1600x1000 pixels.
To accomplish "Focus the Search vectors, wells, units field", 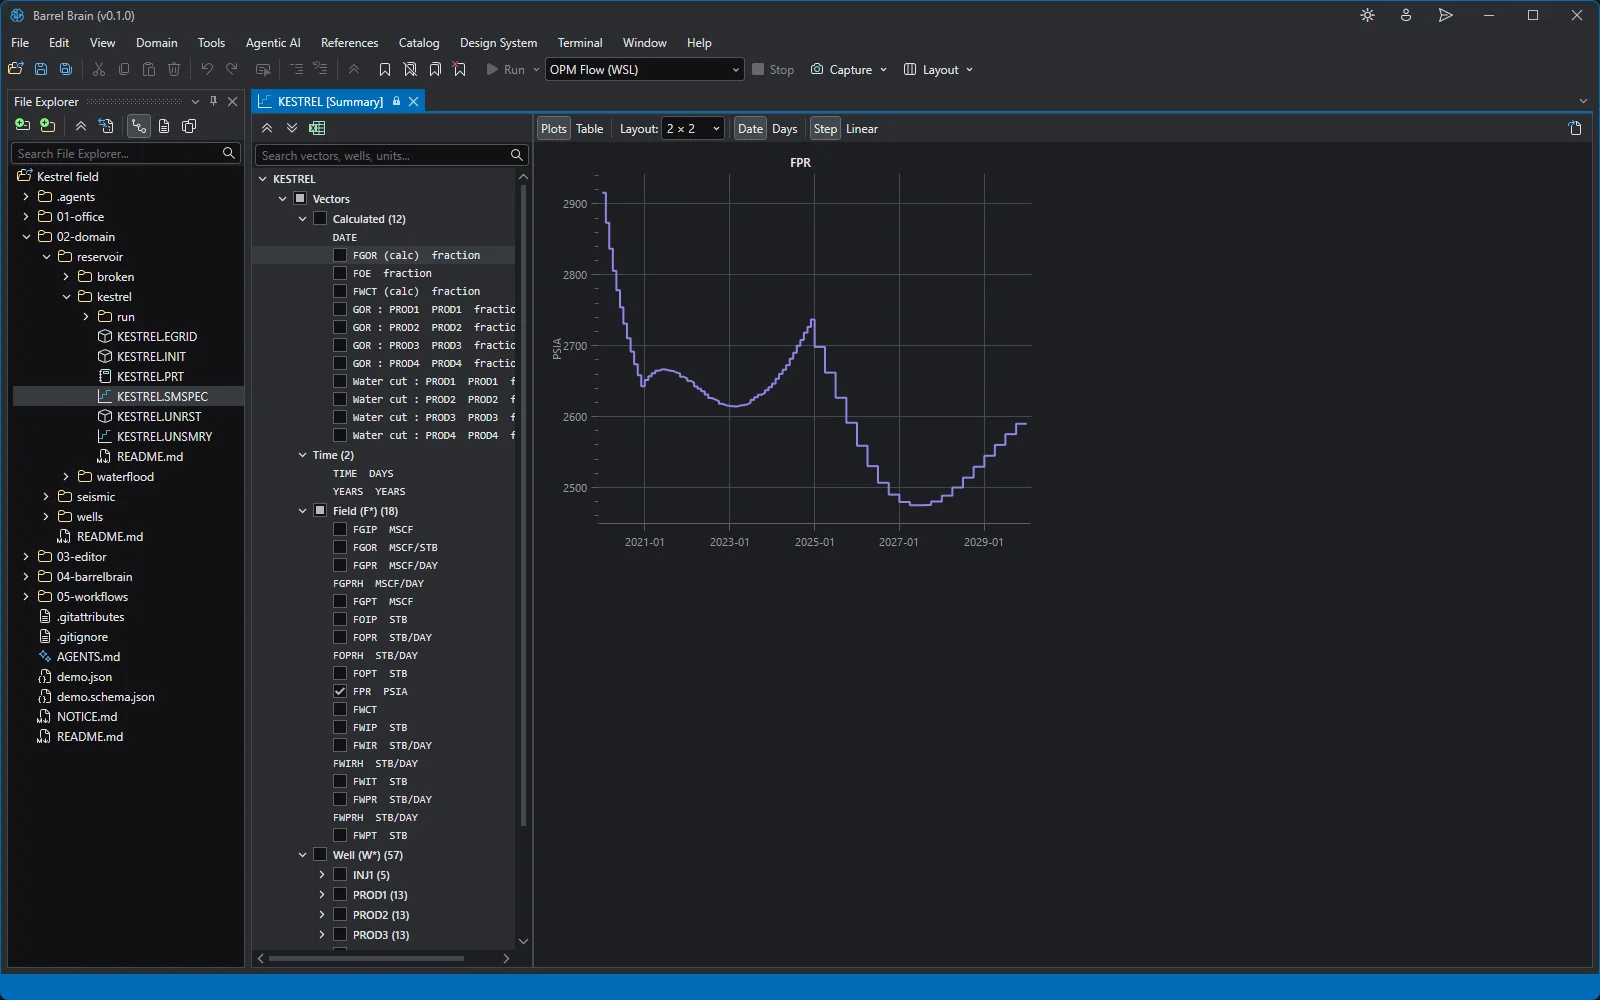I will click(x=392, y=155).
